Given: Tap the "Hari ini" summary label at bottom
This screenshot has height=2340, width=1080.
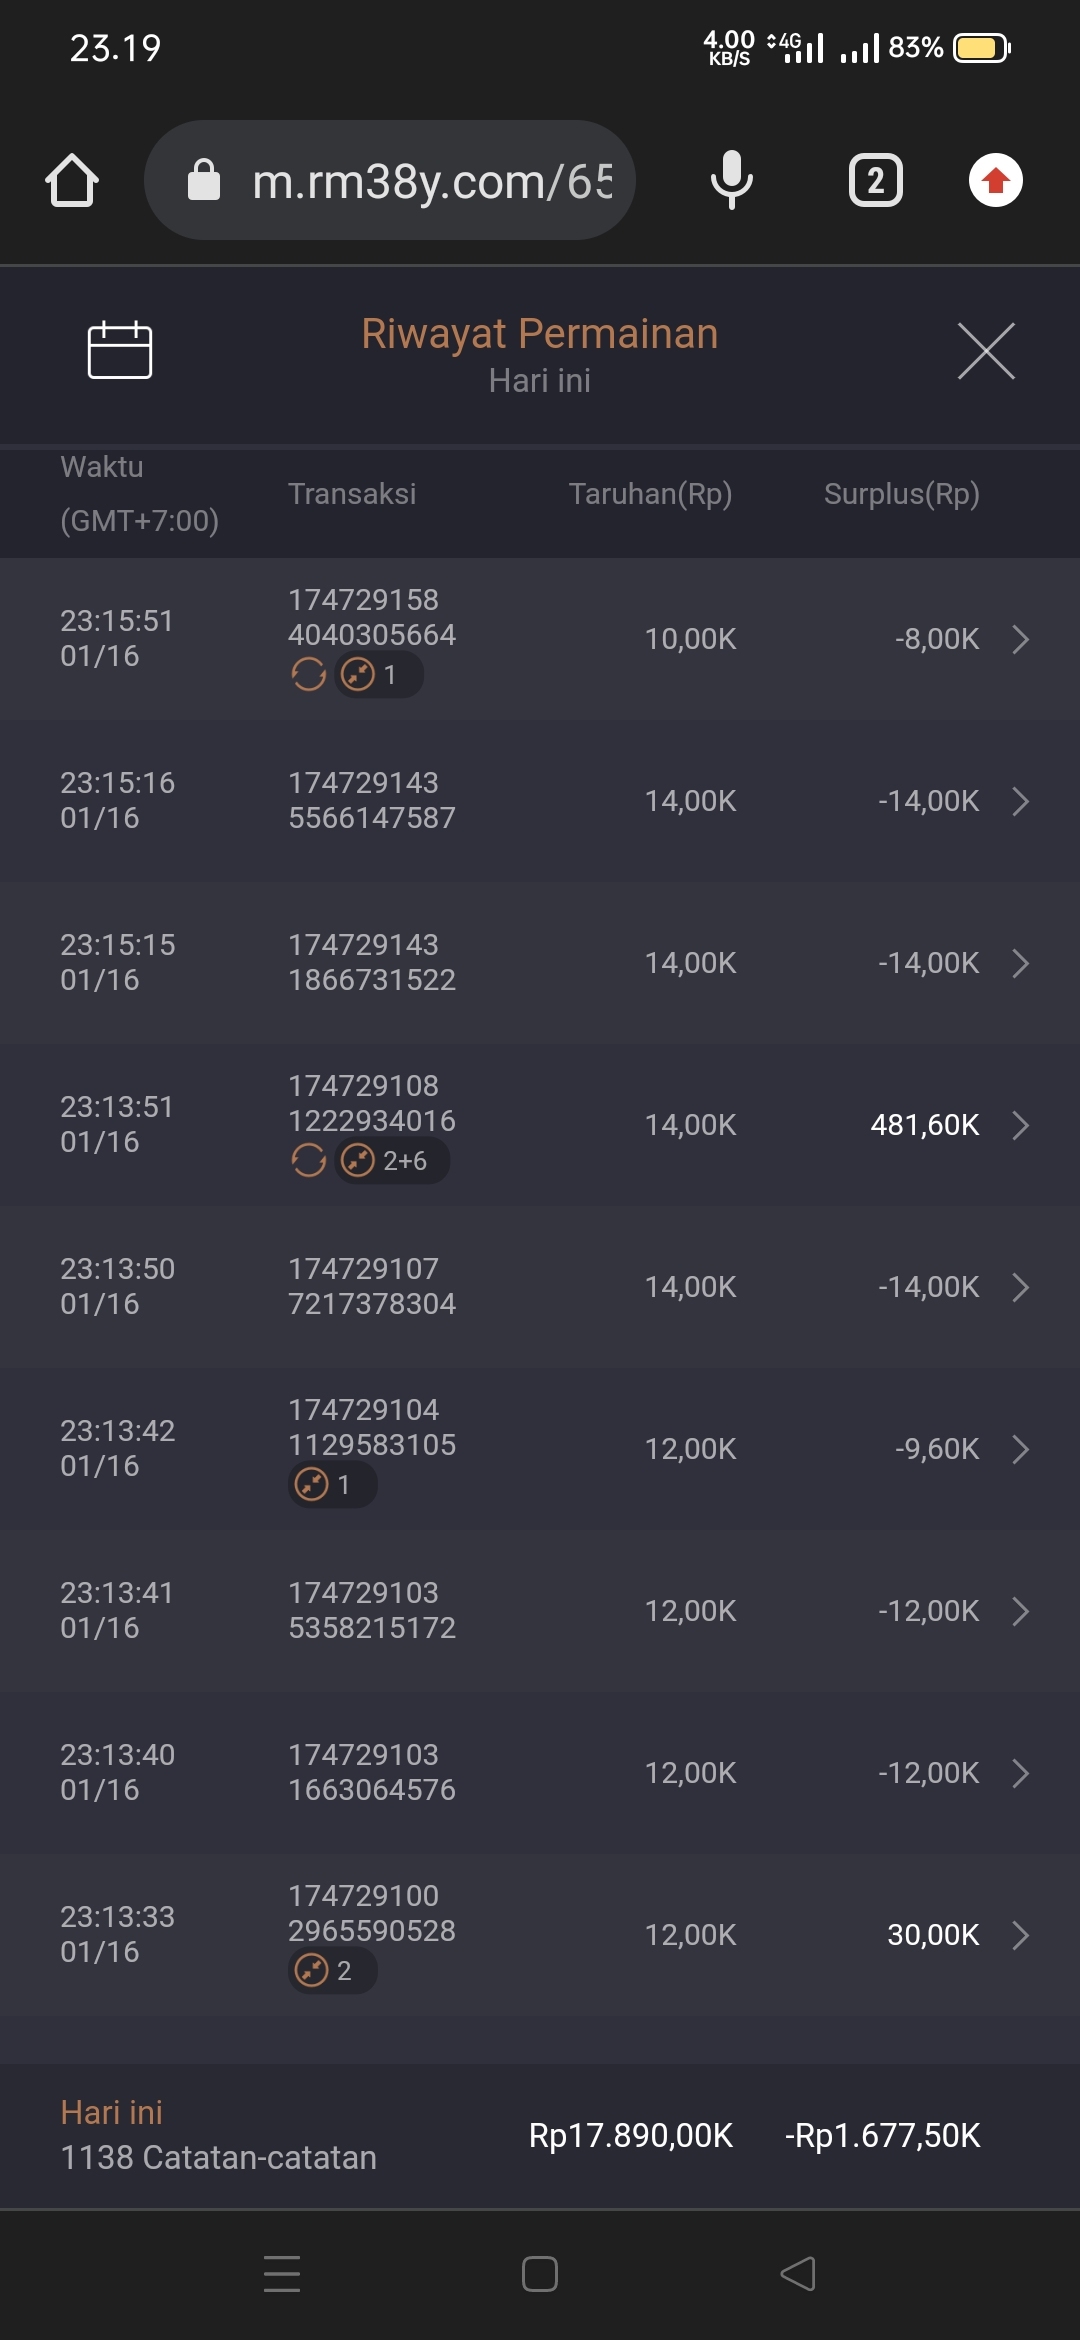Looking at the screenshot, I should [112, 2112].
